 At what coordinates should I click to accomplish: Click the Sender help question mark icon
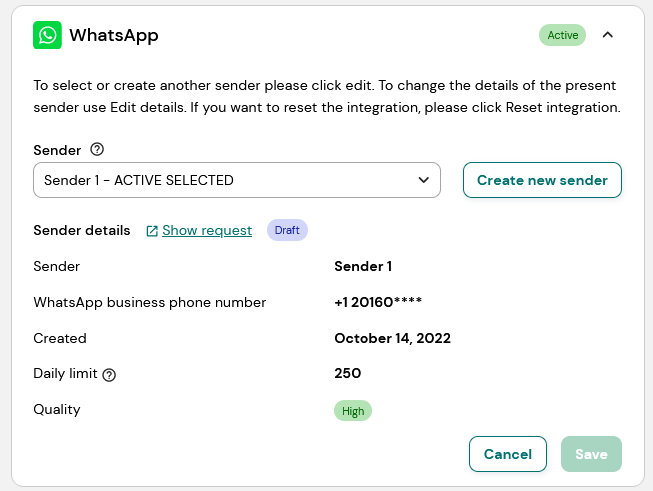click(x=97, y=149)
